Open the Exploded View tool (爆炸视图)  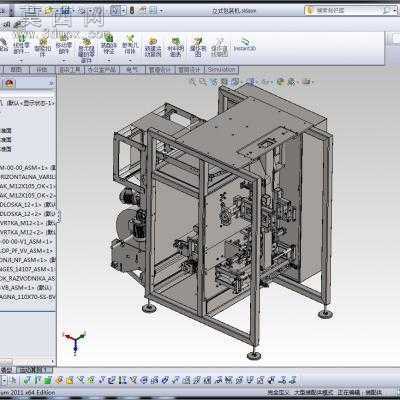[x=198, y=47]
